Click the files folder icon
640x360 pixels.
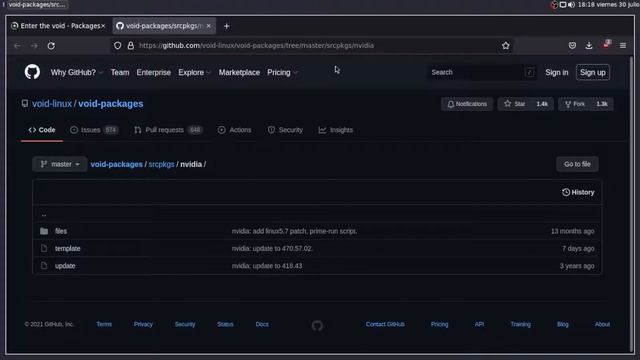(44, 231)
